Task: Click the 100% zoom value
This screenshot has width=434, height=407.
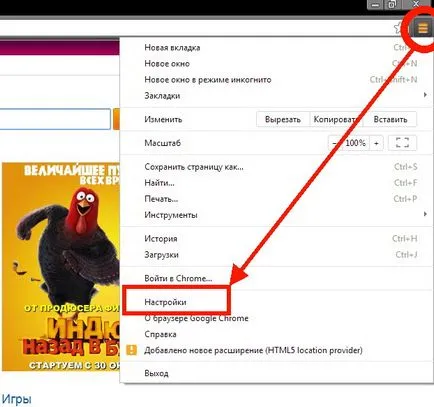Action: coord(355,143)
